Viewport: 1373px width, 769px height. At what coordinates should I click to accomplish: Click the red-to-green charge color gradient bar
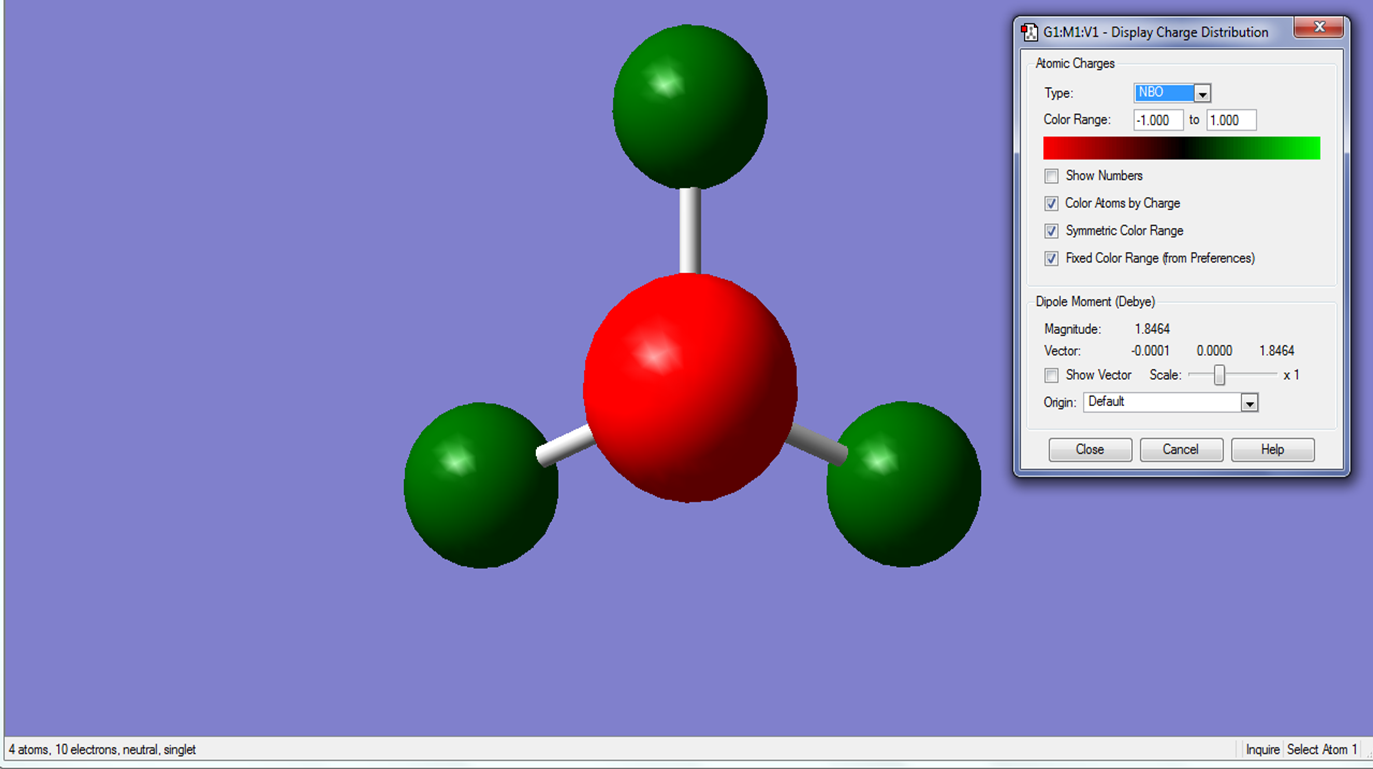click(1181, 148)
